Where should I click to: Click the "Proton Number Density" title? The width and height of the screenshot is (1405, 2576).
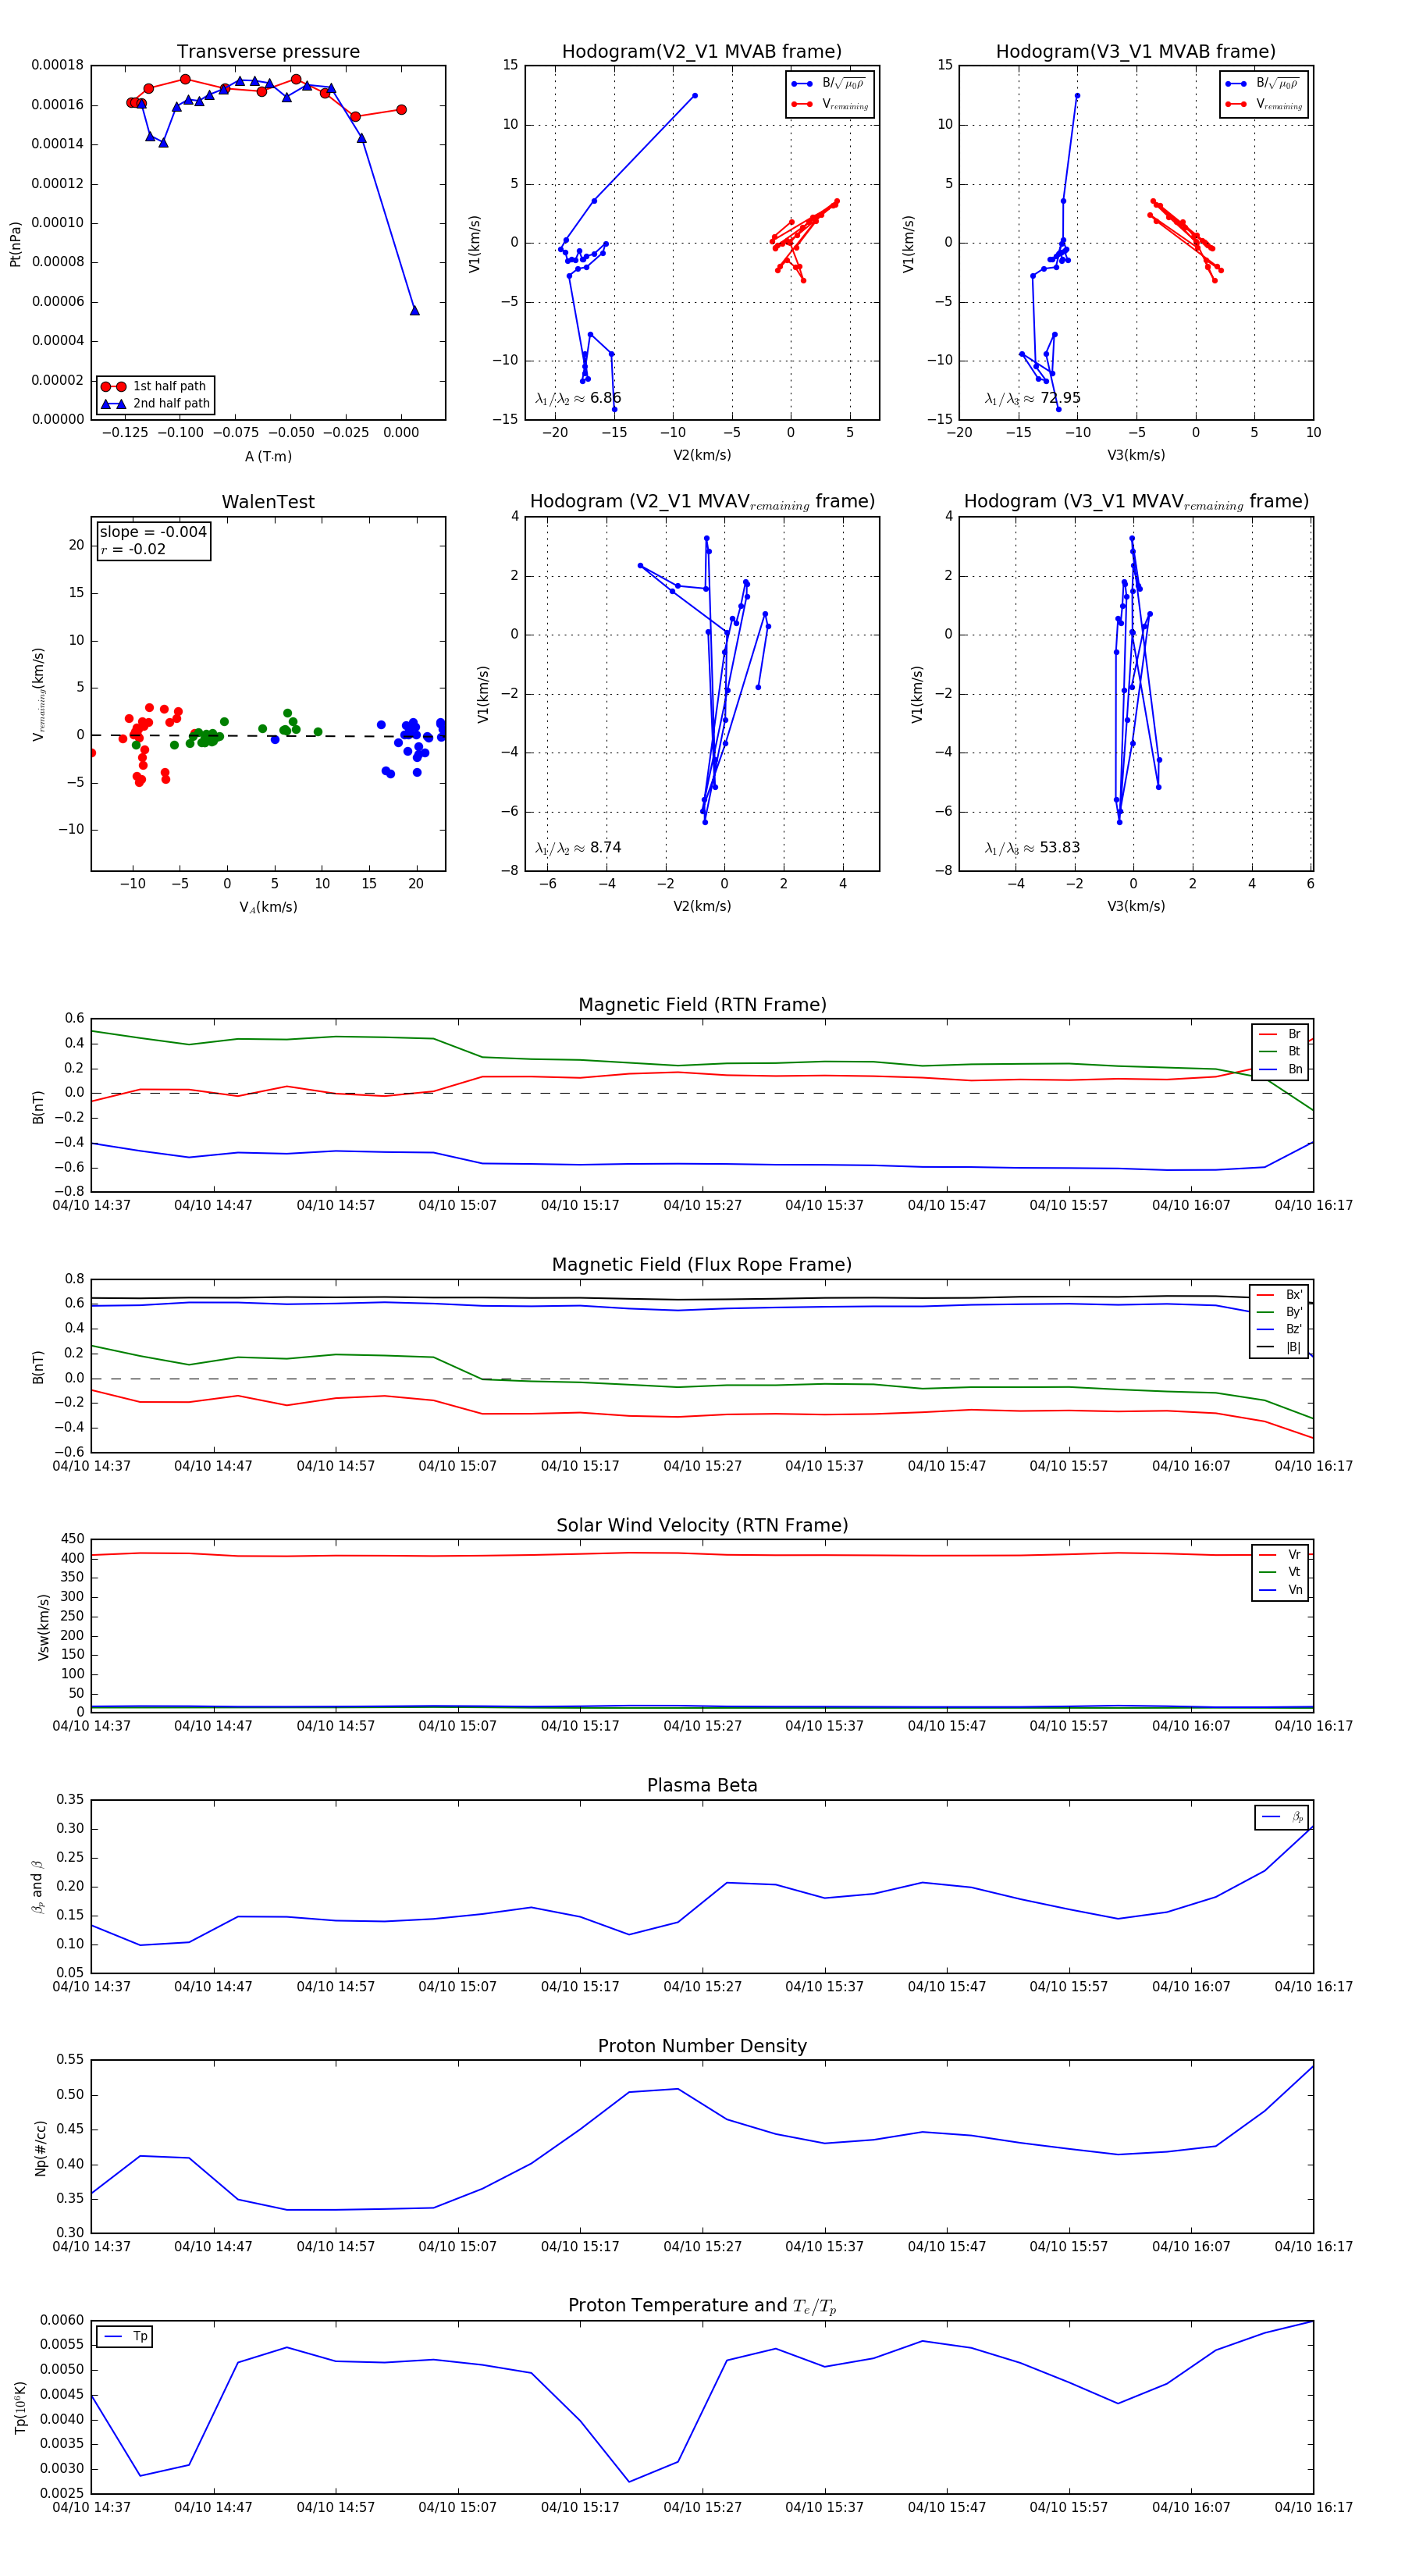point(702,2046)
